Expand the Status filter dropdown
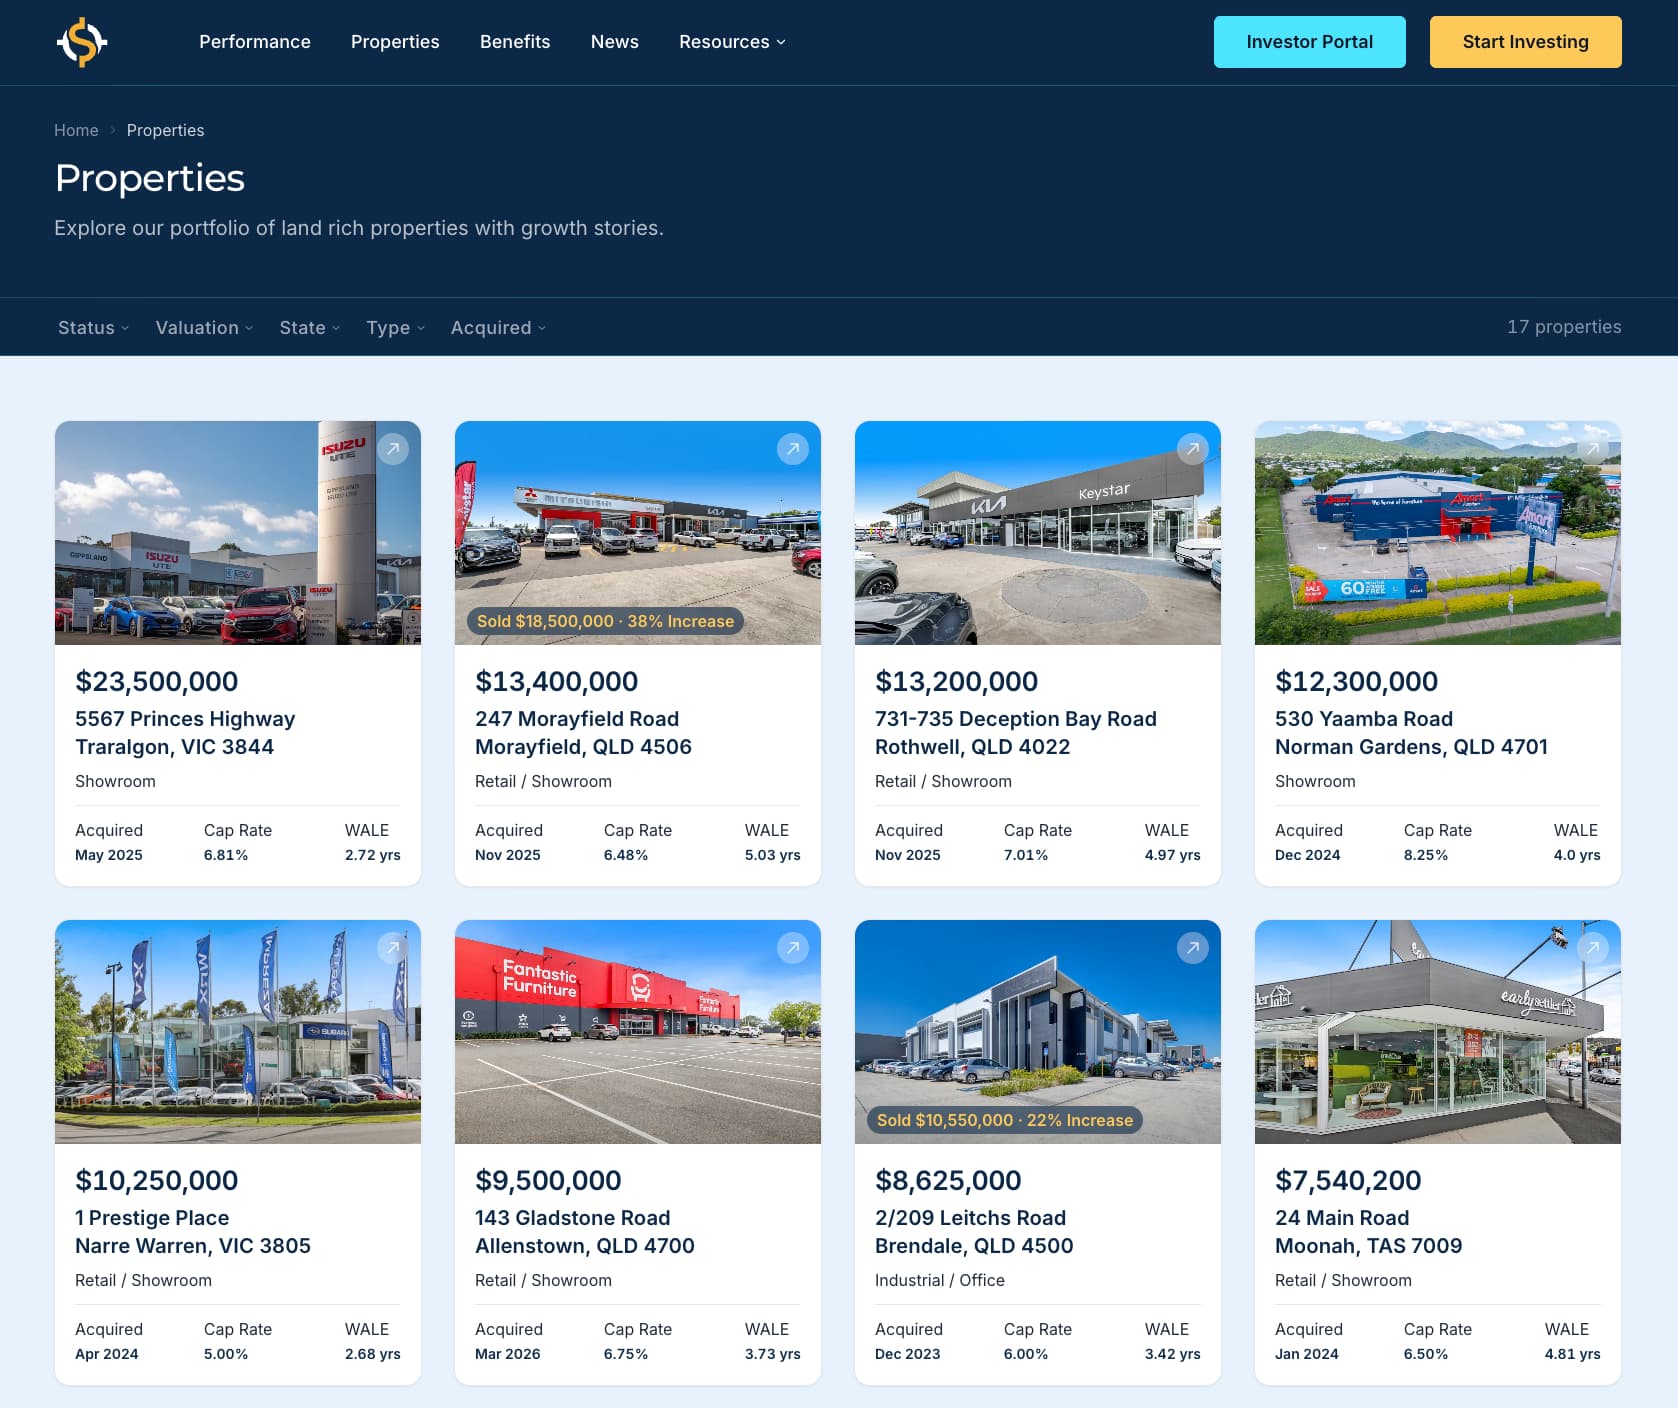Viewport: 1678px width, 1408px height. (94, 327)
